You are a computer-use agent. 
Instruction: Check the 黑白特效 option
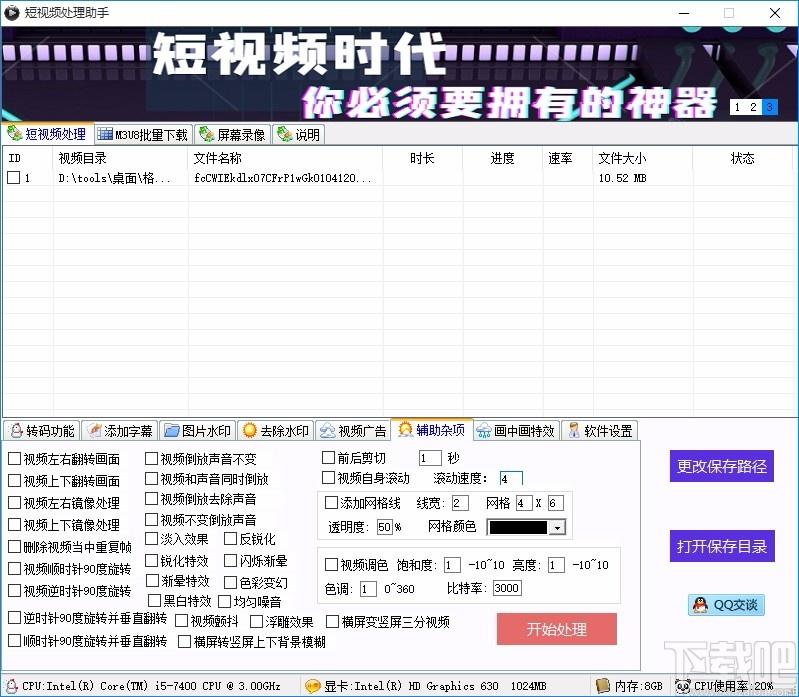click(154, 601)
